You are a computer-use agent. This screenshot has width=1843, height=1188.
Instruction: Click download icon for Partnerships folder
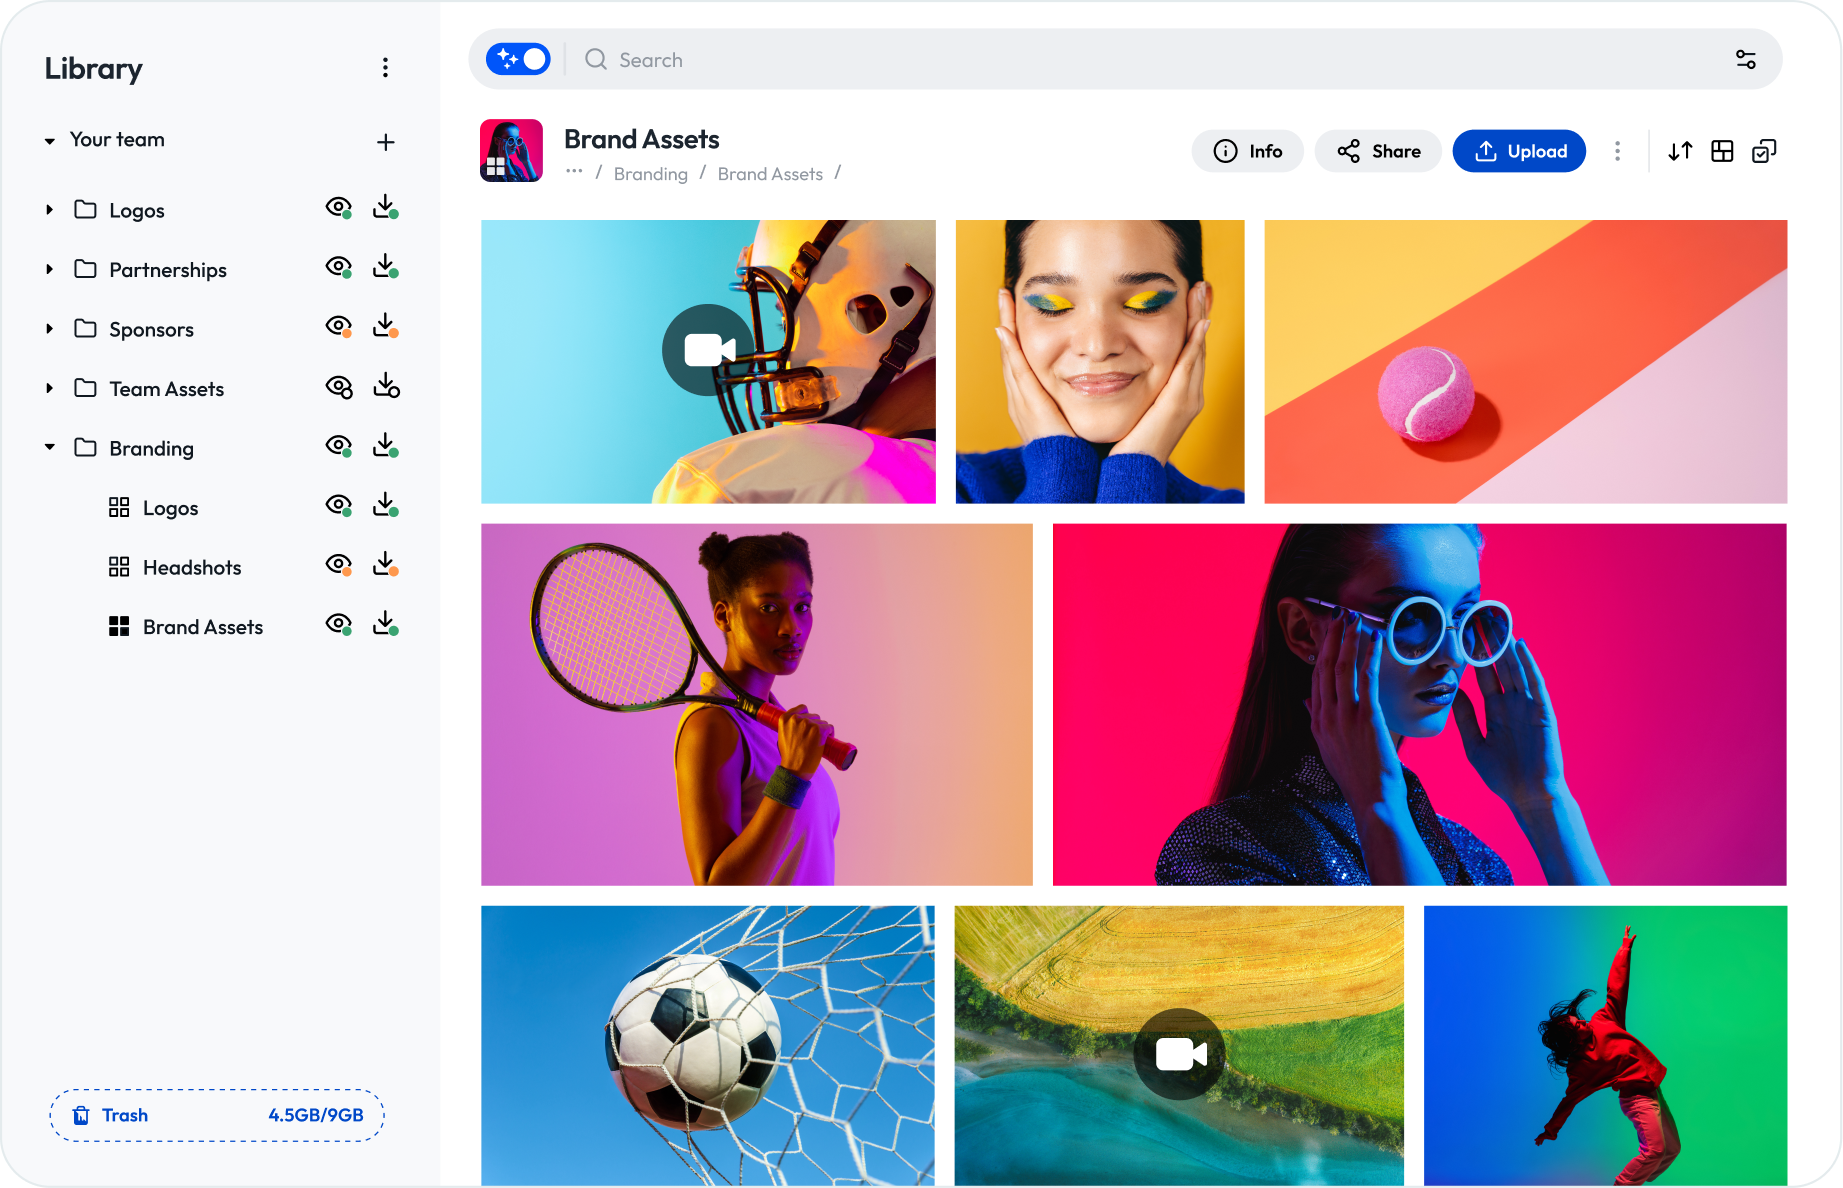point(385,267)
